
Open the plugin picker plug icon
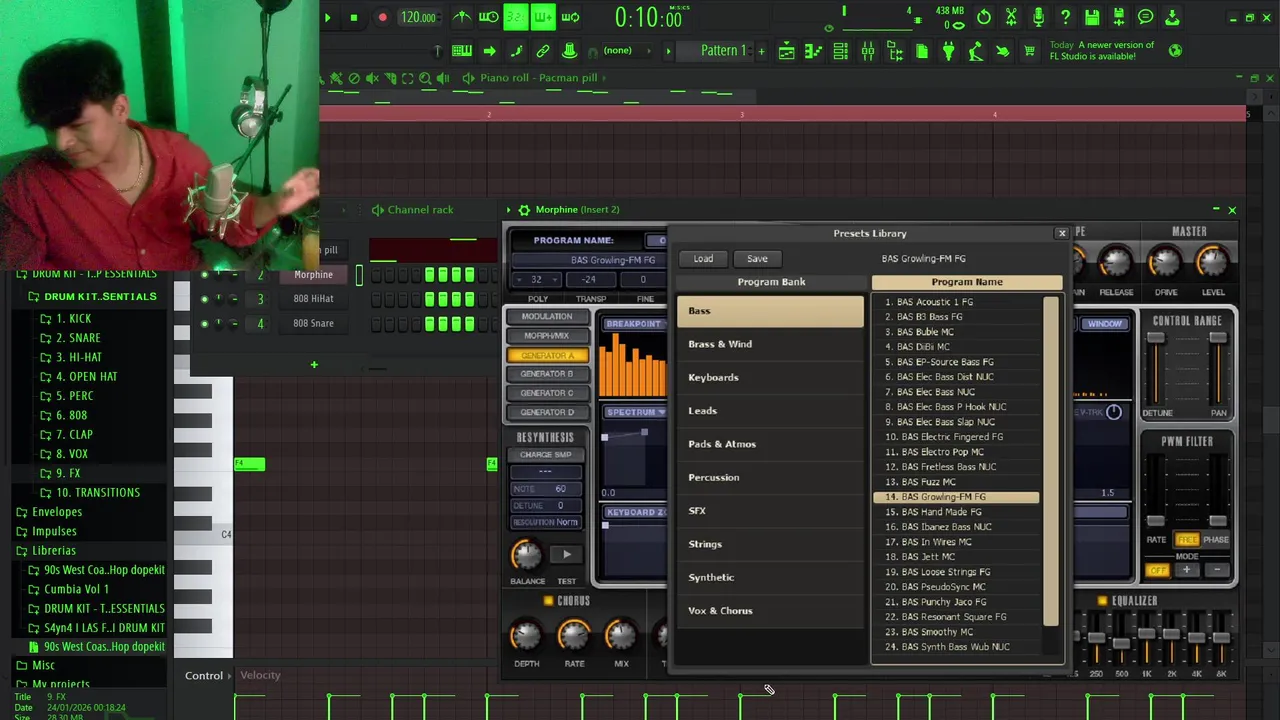point(948,51)
